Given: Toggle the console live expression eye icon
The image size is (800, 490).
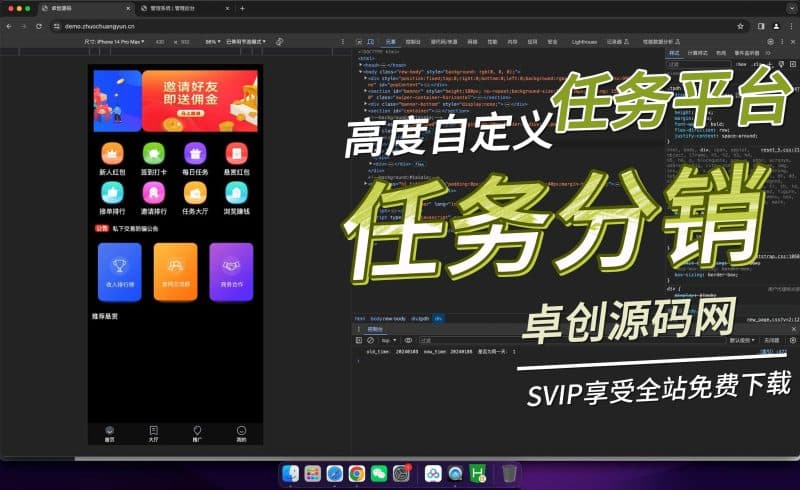Looking at the screenshot, I should 408,340.
